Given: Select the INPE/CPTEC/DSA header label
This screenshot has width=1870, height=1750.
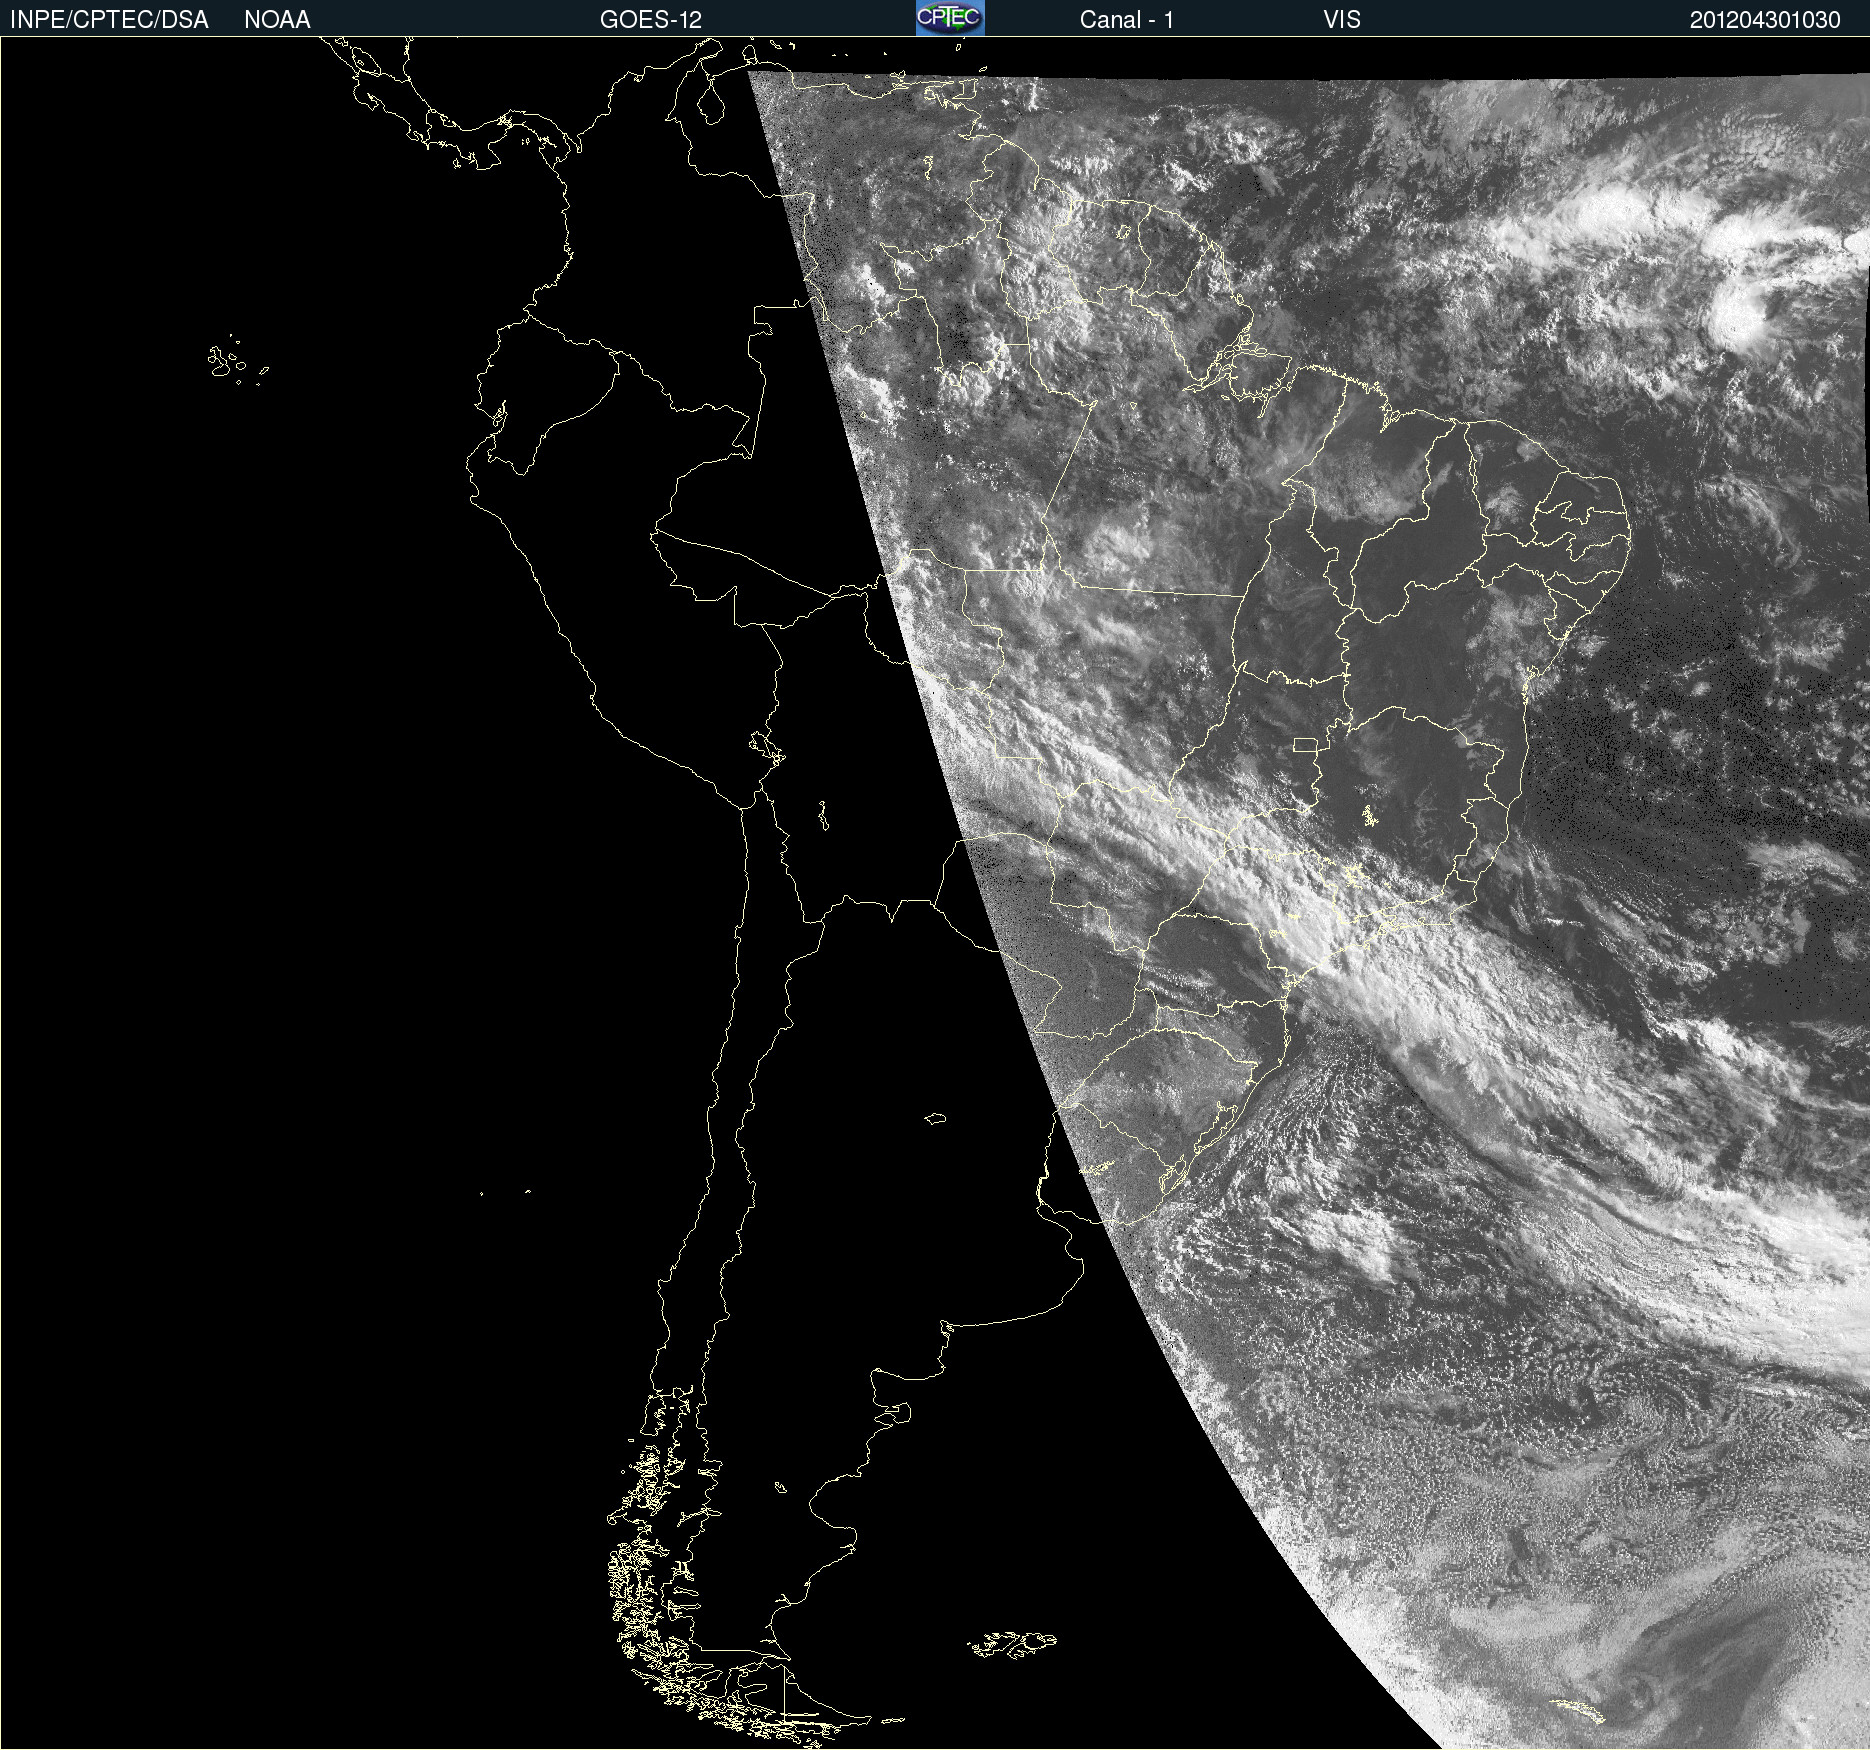Looking at the screenshot, I should pyautogui.click(x=109, y=20).
